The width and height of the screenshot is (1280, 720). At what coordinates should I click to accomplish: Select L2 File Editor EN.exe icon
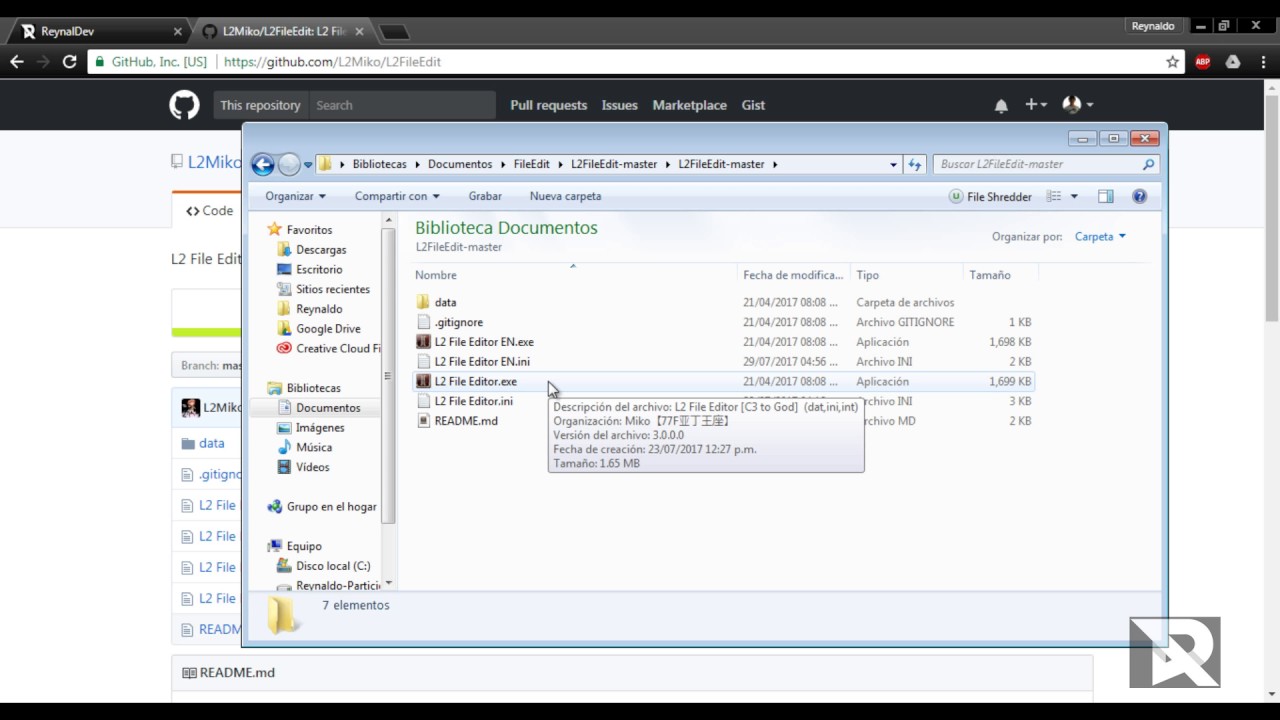coord(423,342)
